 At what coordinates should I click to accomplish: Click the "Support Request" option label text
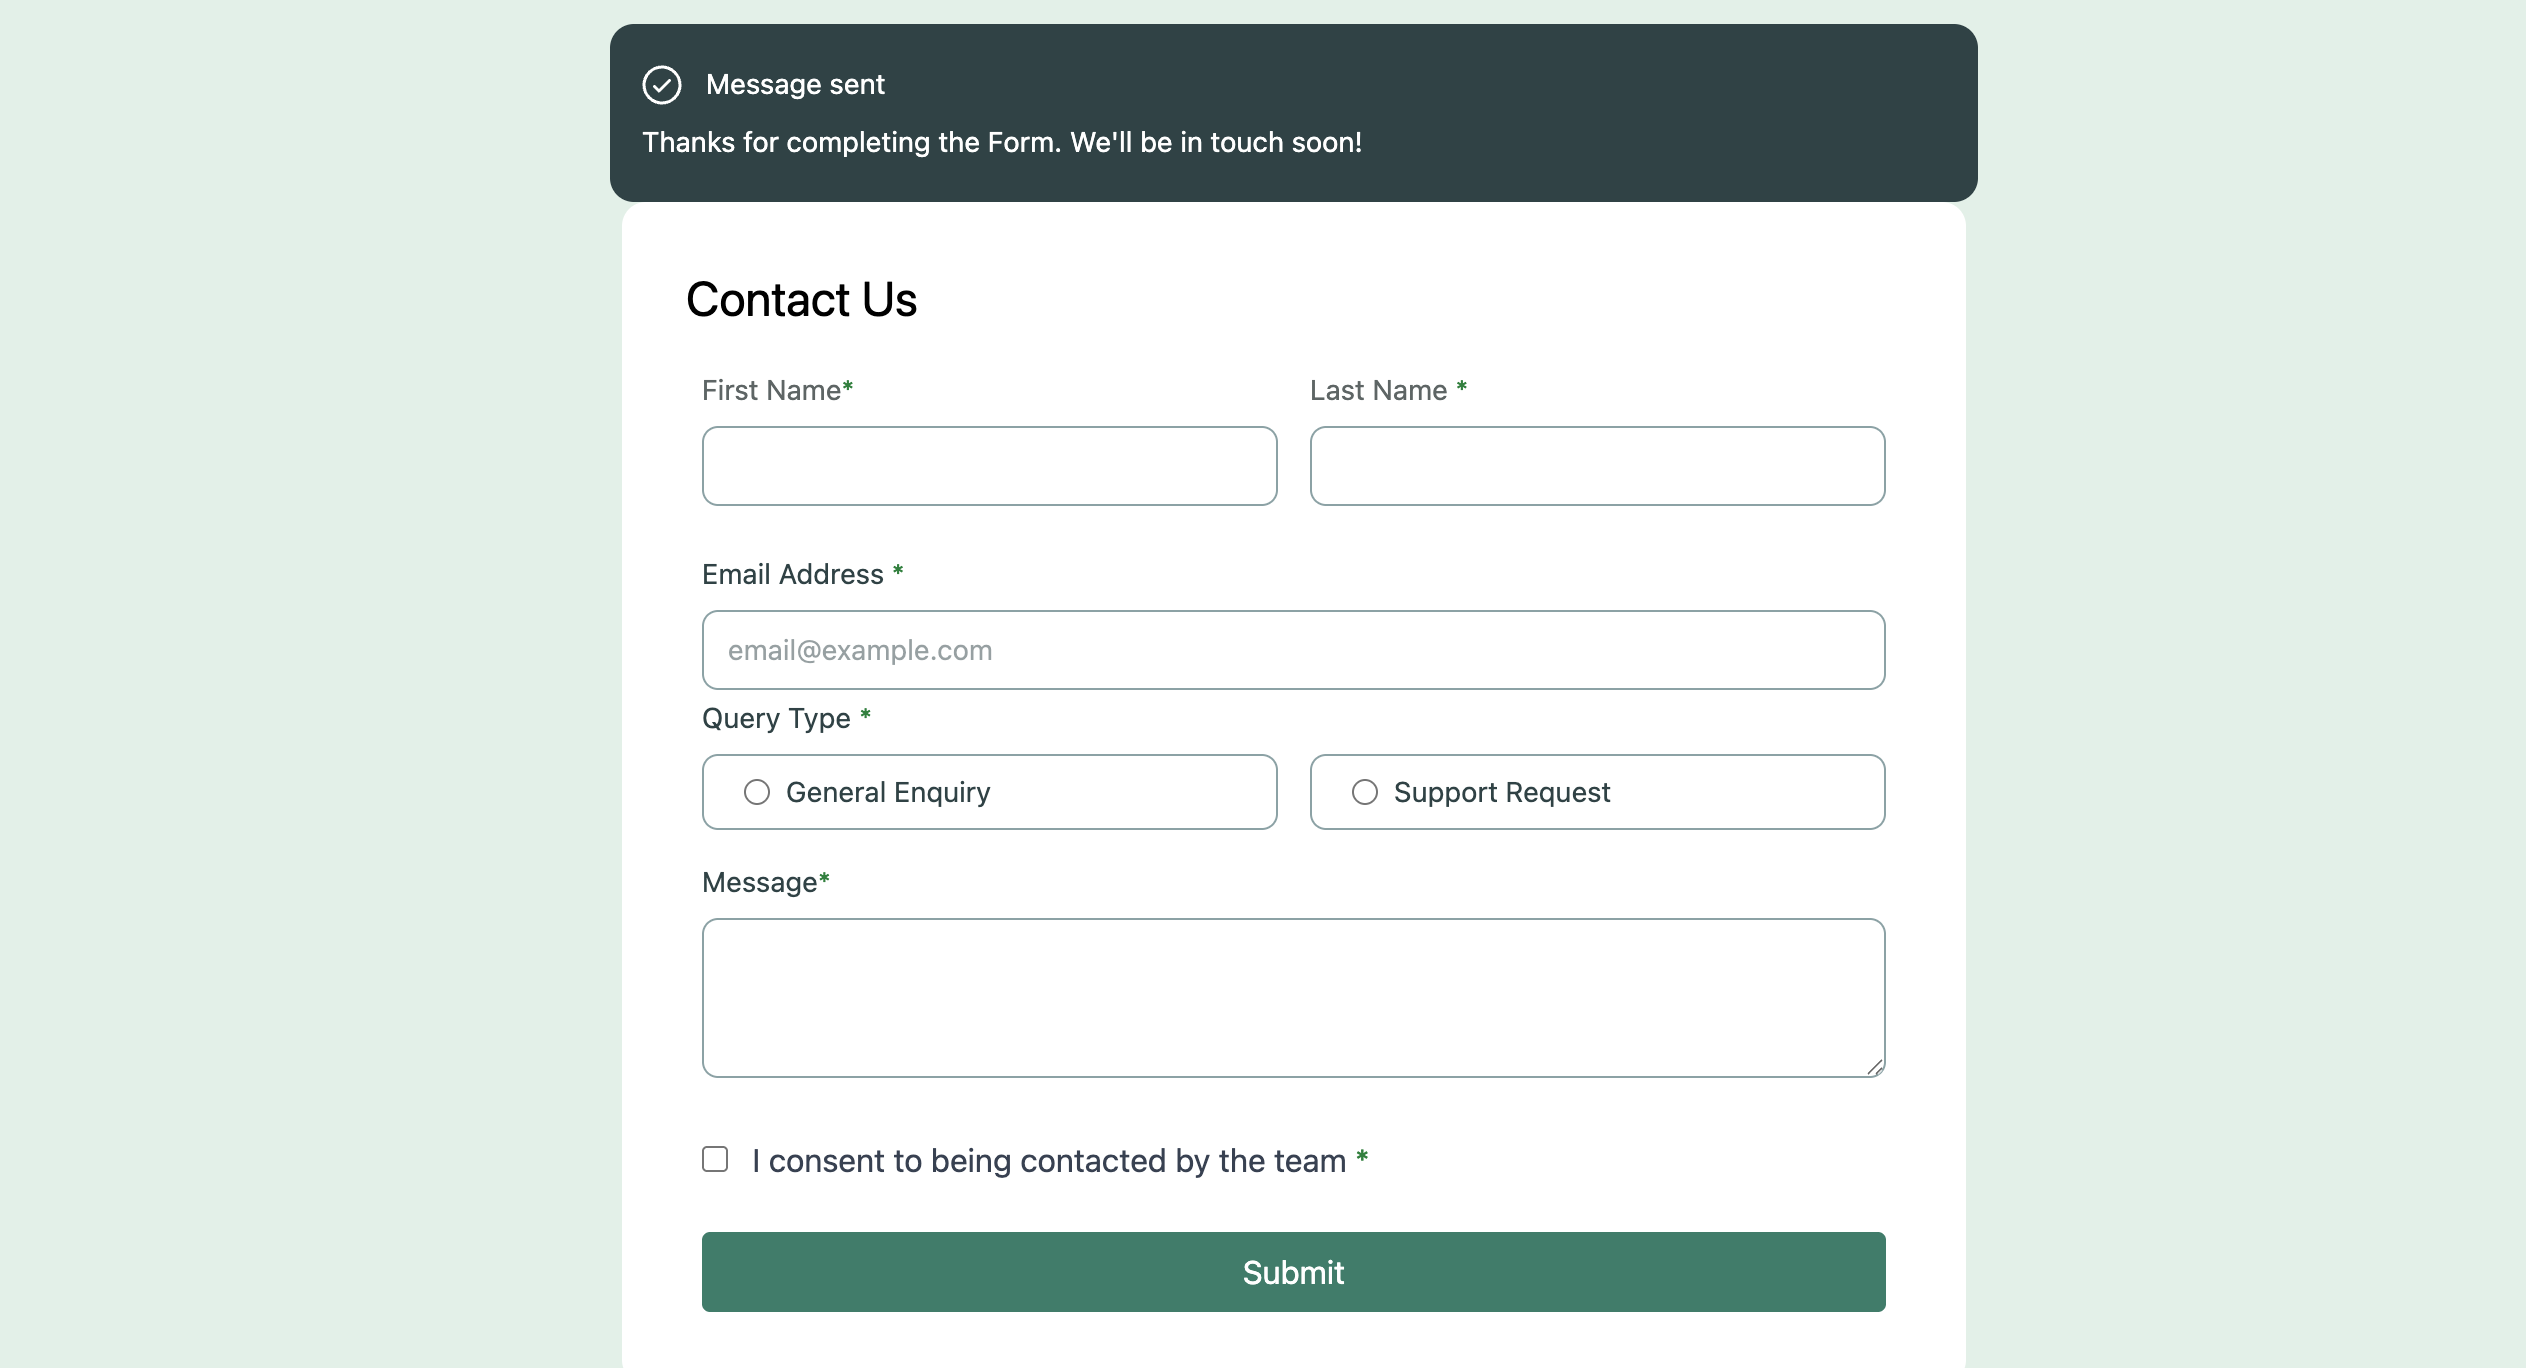1502,792
